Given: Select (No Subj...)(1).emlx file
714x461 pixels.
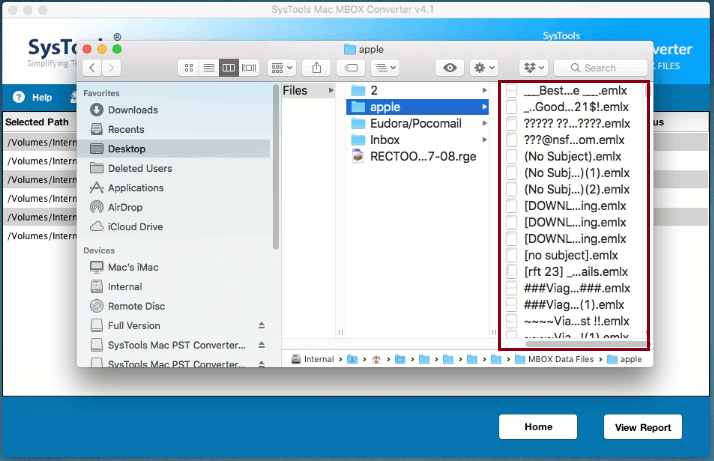Looking at the screenshot, I should 568,173.
